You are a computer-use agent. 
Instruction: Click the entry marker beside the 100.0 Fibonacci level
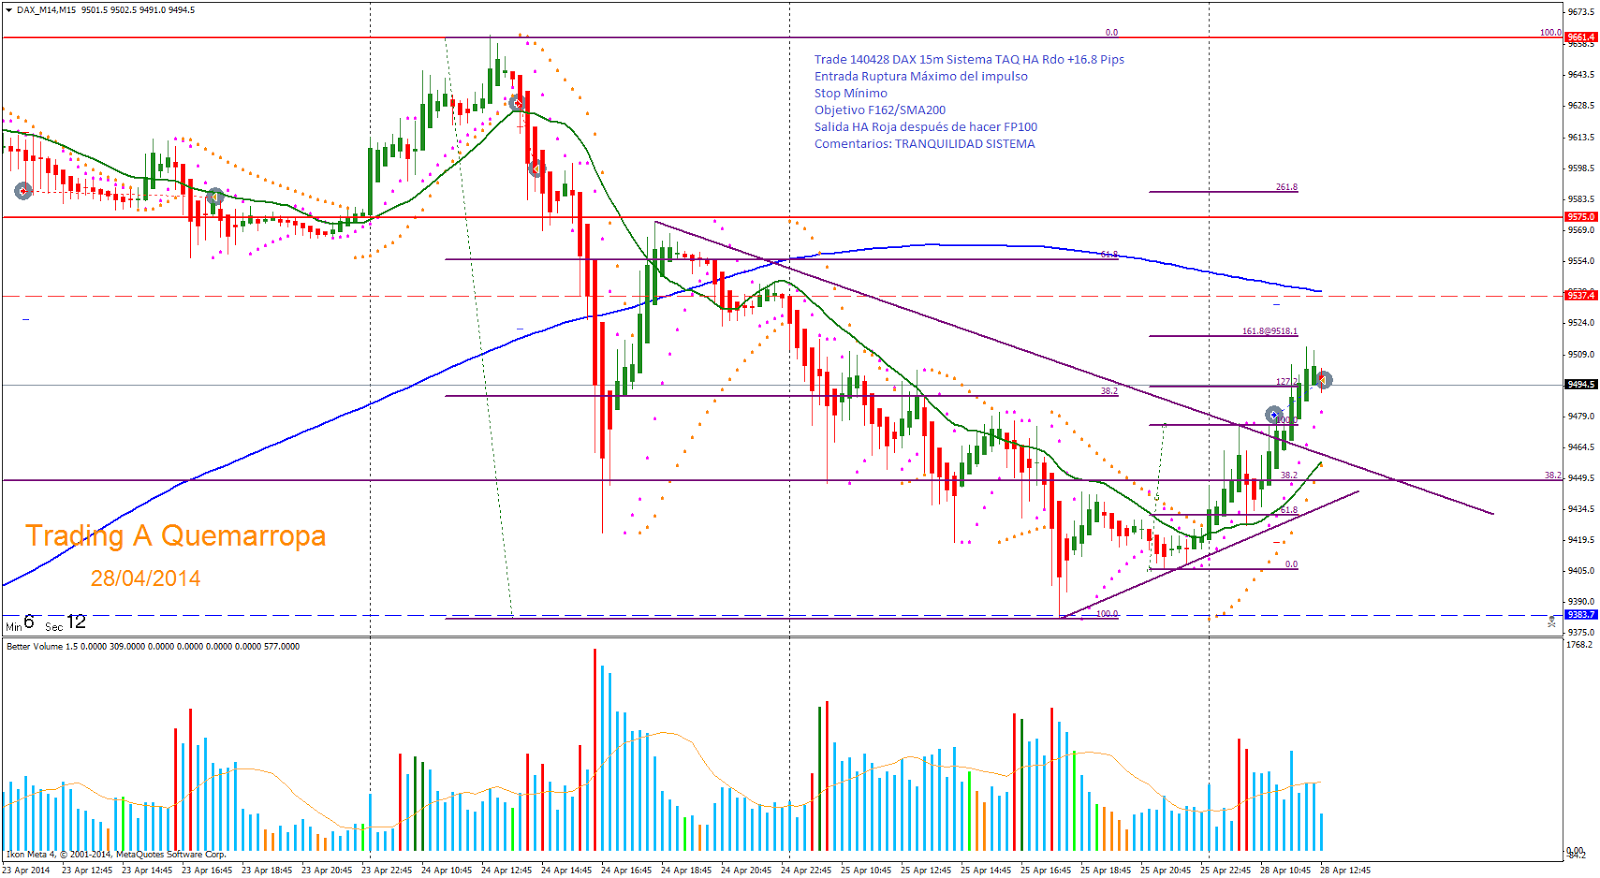click(x=1273, y=414)
